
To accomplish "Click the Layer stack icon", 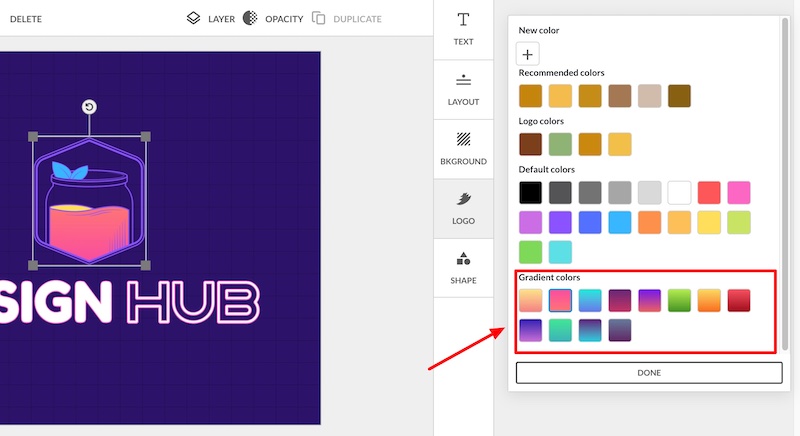I will [x=194, y=18].
